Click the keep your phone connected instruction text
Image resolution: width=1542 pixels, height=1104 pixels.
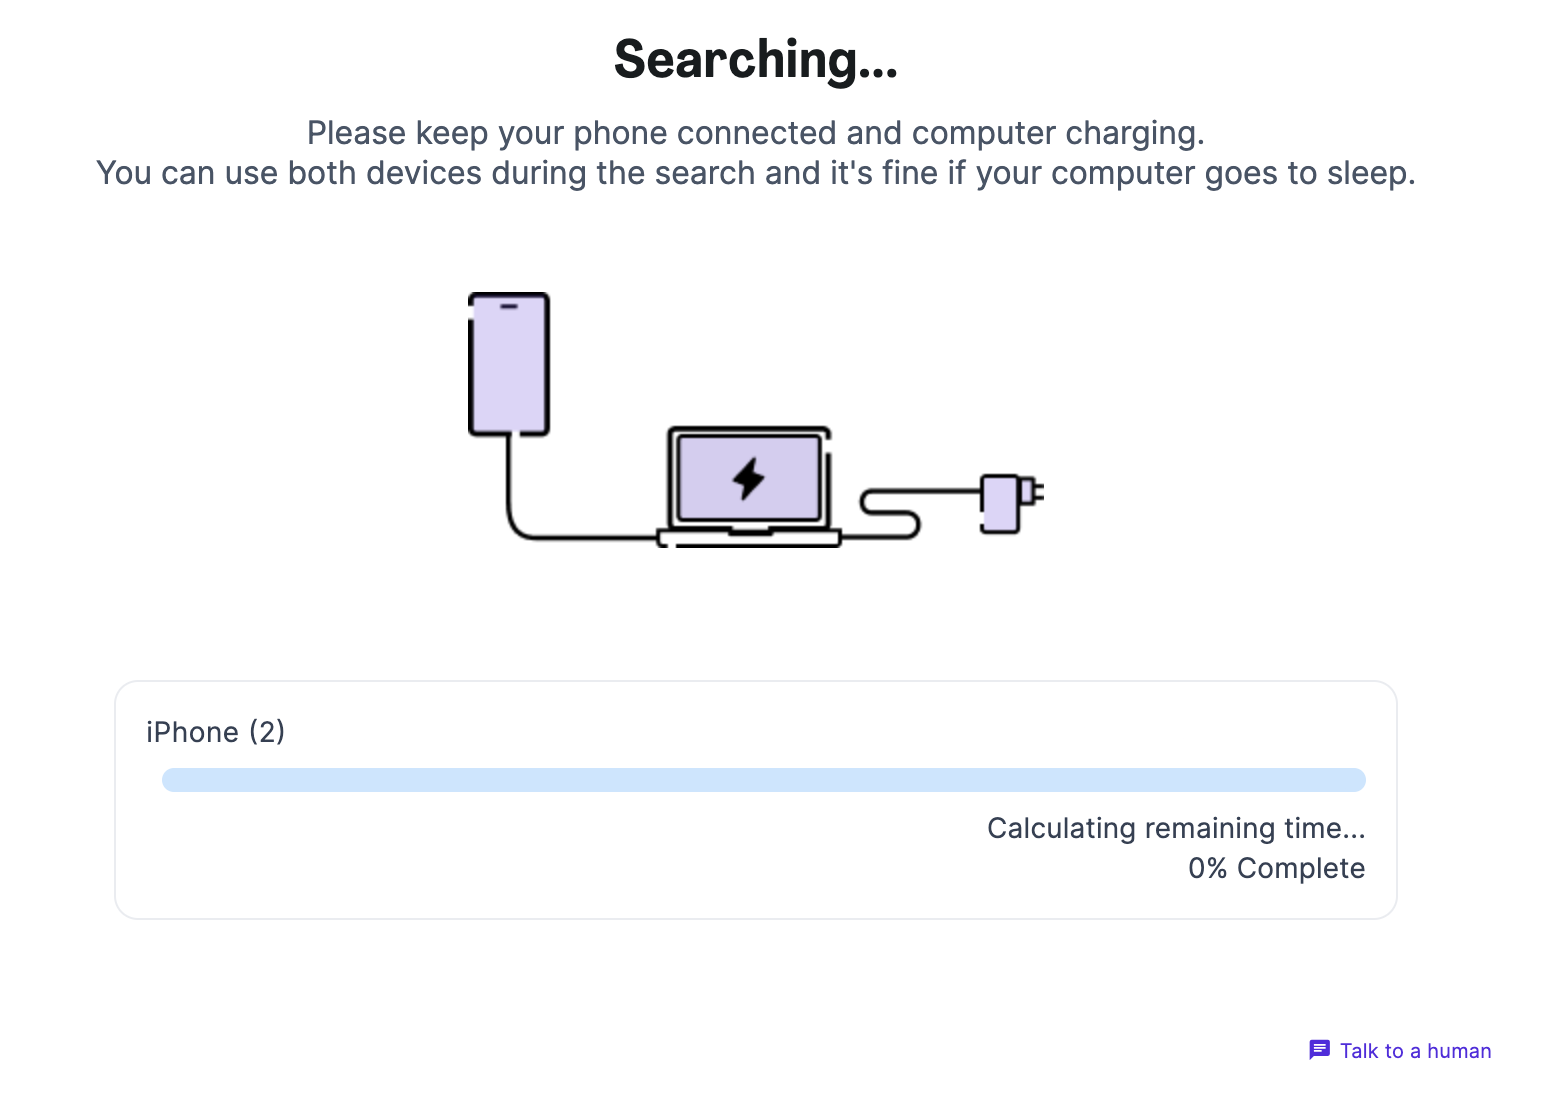point(757,132)
